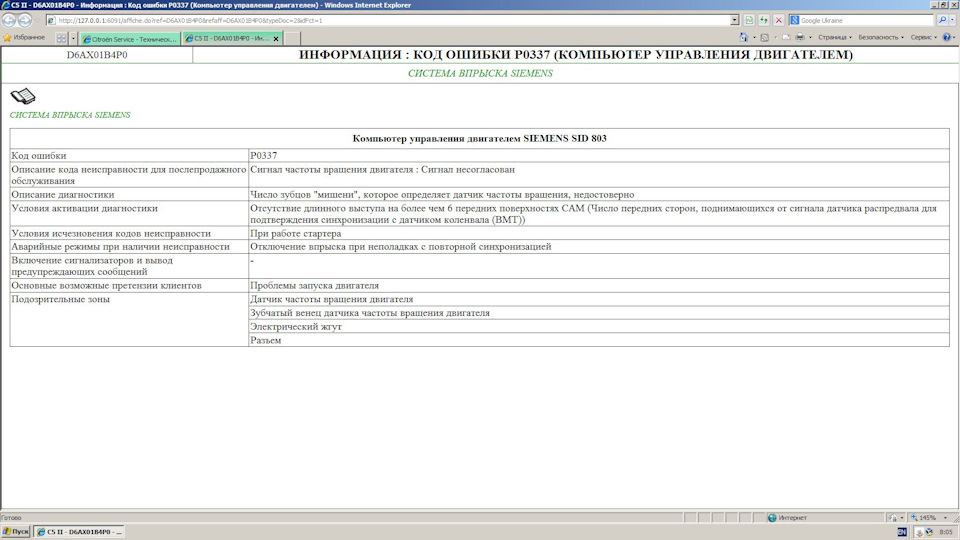Click into the URL address field
This screenshot has height=540, width=960.
392,20
